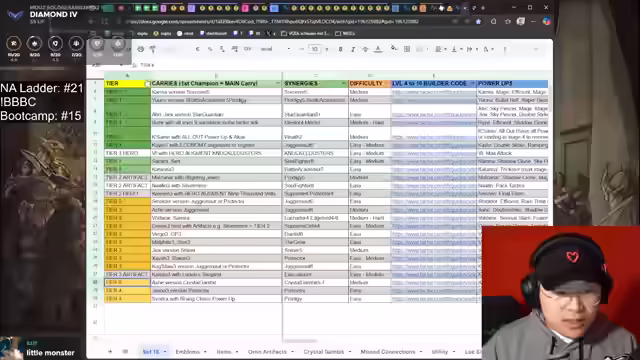Open the MISCs bookmarks folder
The image size is (640, 360).
coord(345,33)
